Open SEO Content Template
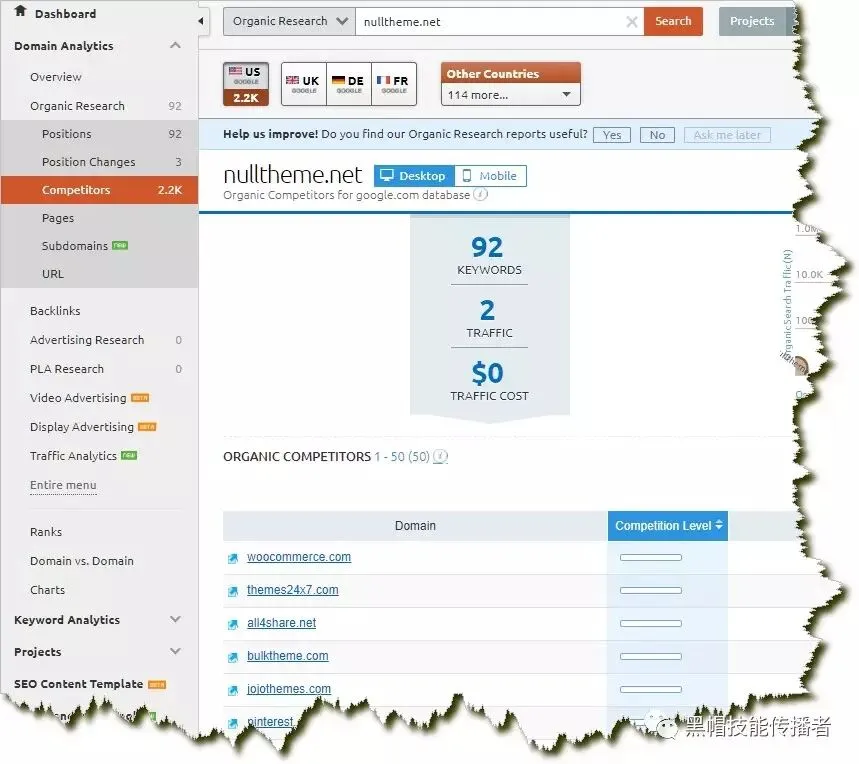The height and width of the screenshot is (764, 859). coord(78,683)
